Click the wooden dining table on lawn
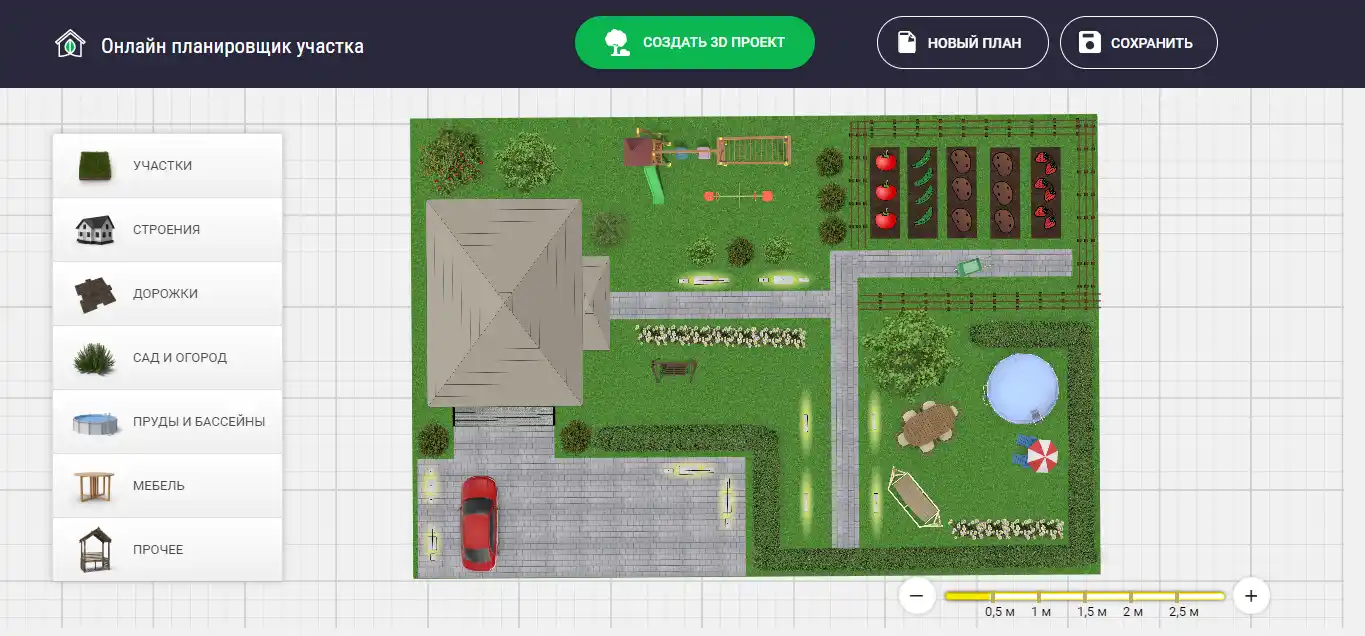Screen dimensions: 1365x636 928,425
